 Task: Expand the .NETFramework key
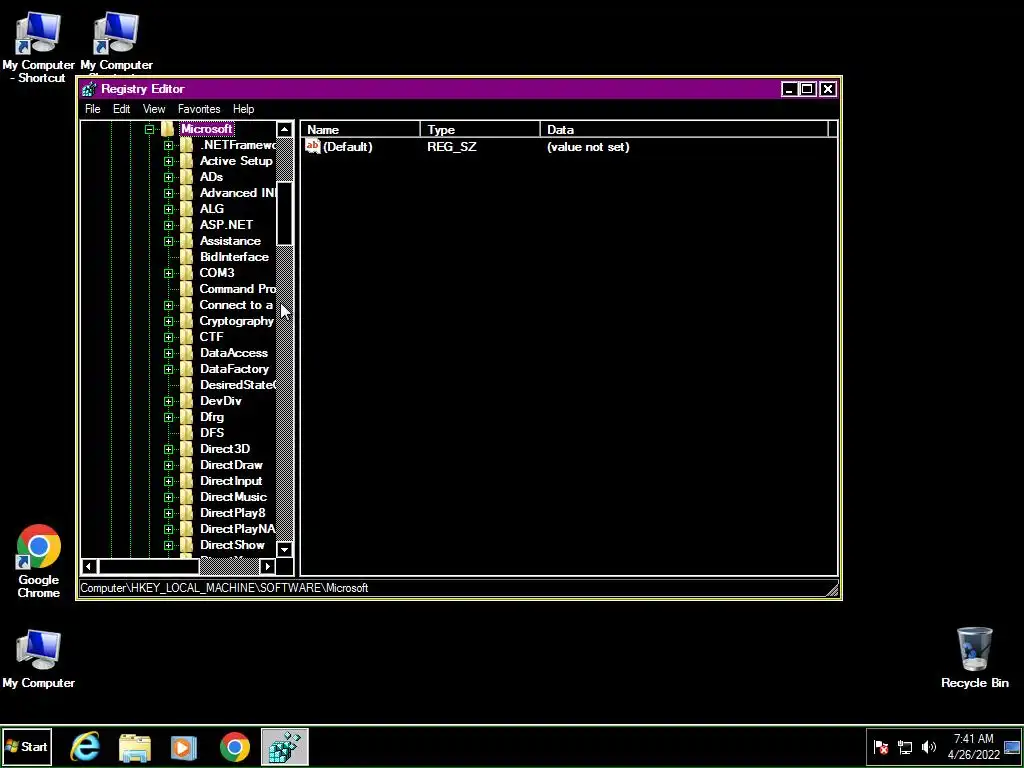coord(168,145)
